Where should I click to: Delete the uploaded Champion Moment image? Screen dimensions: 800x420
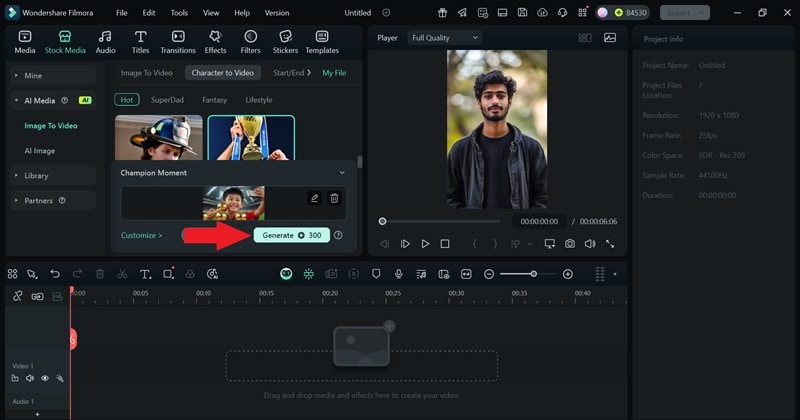[334, 198]
